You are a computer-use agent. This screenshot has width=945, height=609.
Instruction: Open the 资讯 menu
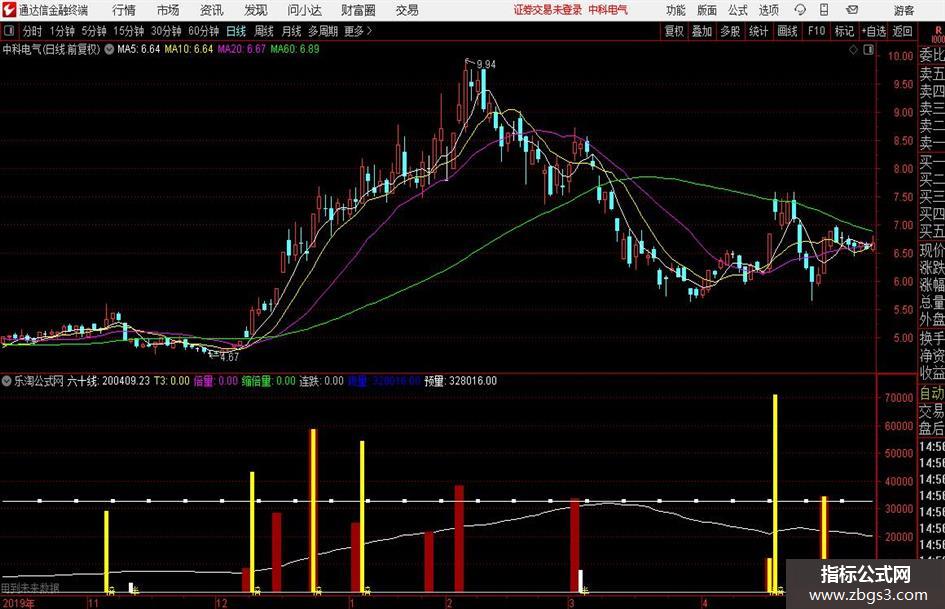click(x=212, y=10)
